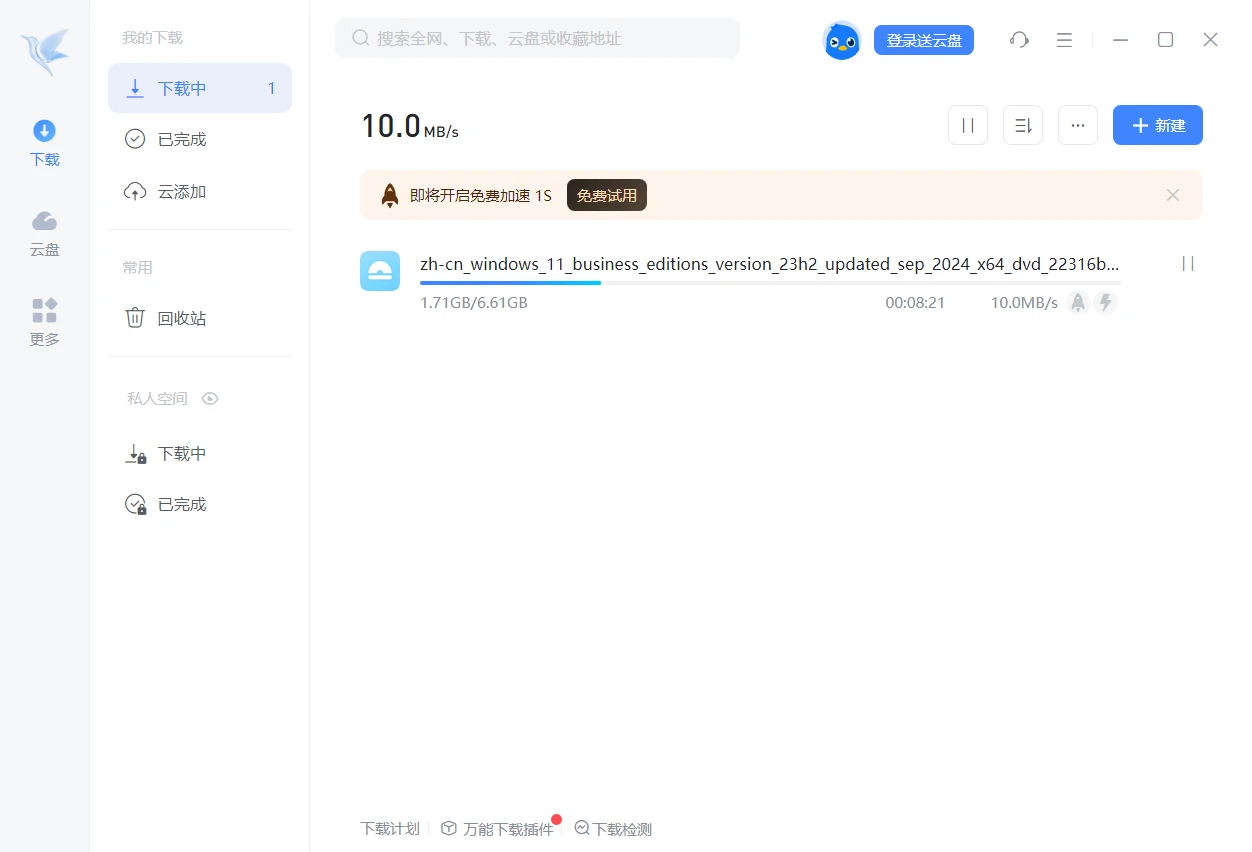Click the 新建 new download button

(1157, 126)
